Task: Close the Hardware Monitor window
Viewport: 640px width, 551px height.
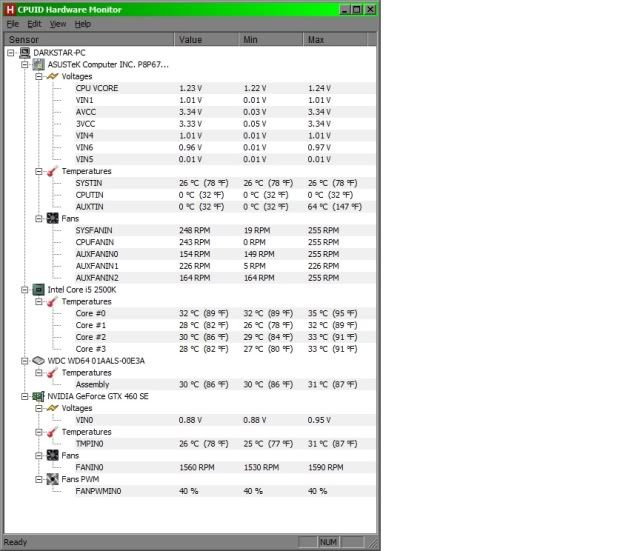Action: (x=370, y=9)
